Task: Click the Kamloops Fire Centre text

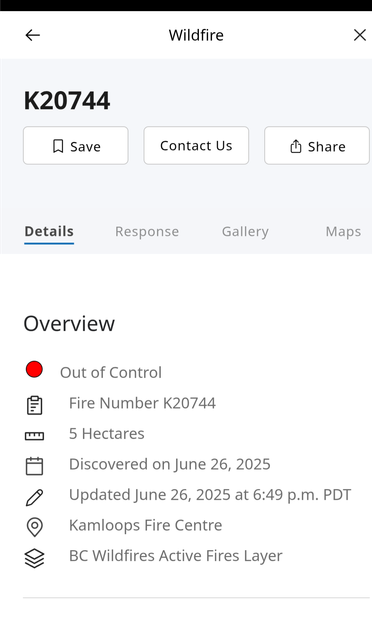Action: (x=145, y=525)
